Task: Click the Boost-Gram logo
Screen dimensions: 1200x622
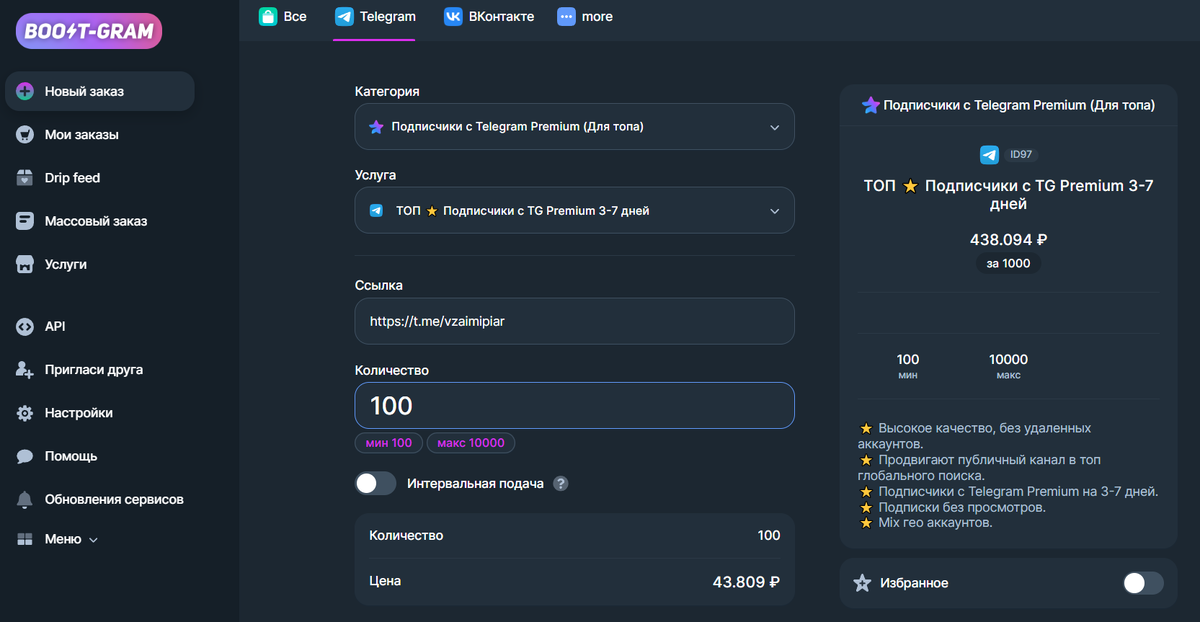Action: (x=89, y=30)
